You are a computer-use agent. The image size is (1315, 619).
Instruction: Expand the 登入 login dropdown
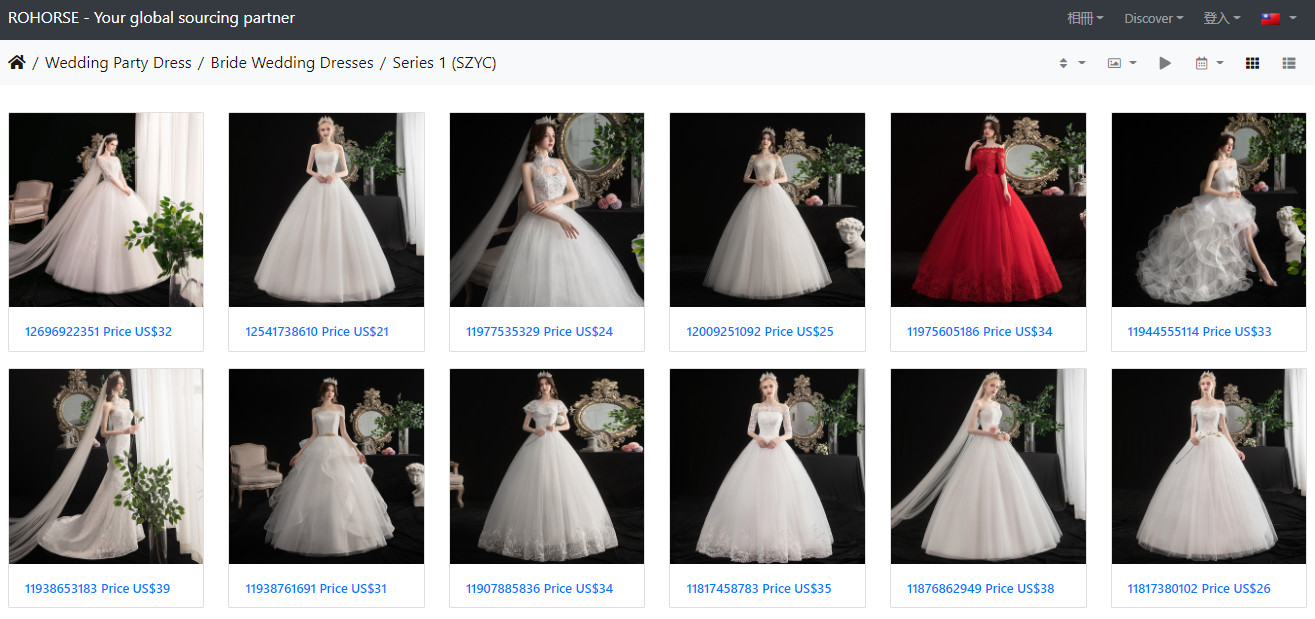coord(1221,18)
